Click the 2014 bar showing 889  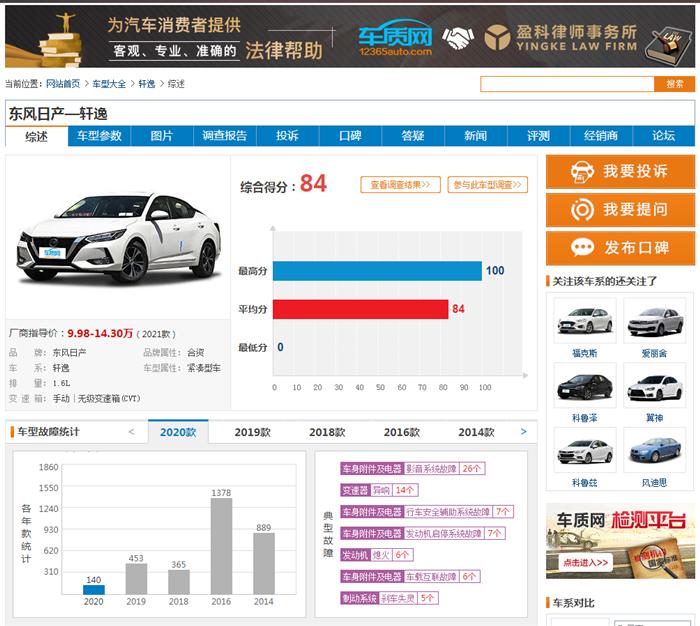(x=264, y=563)
